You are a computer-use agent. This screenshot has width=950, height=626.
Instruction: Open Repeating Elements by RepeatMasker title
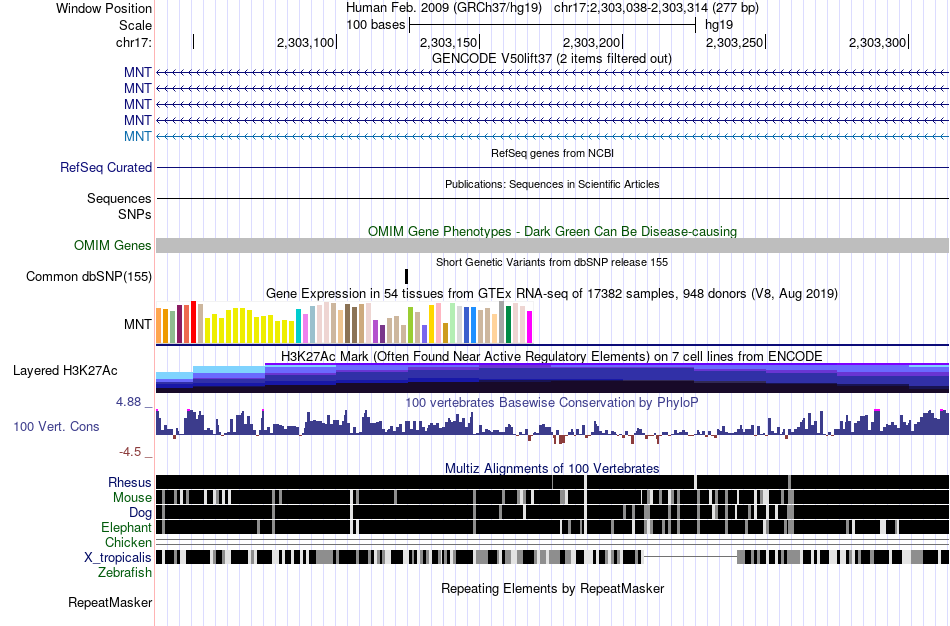552,588
